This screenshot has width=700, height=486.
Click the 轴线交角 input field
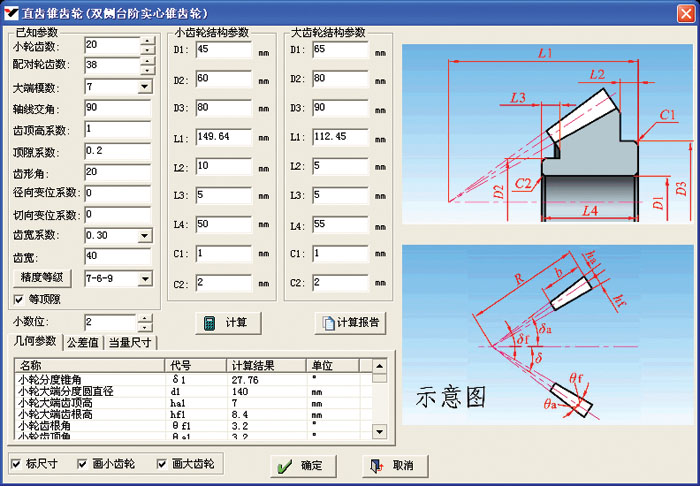[x=117, y=108]
